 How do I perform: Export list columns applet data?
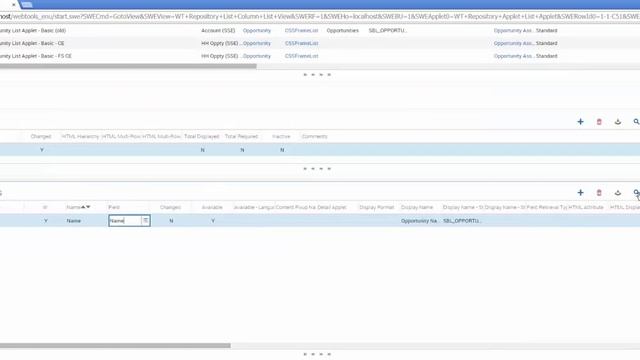coord(618,193)
